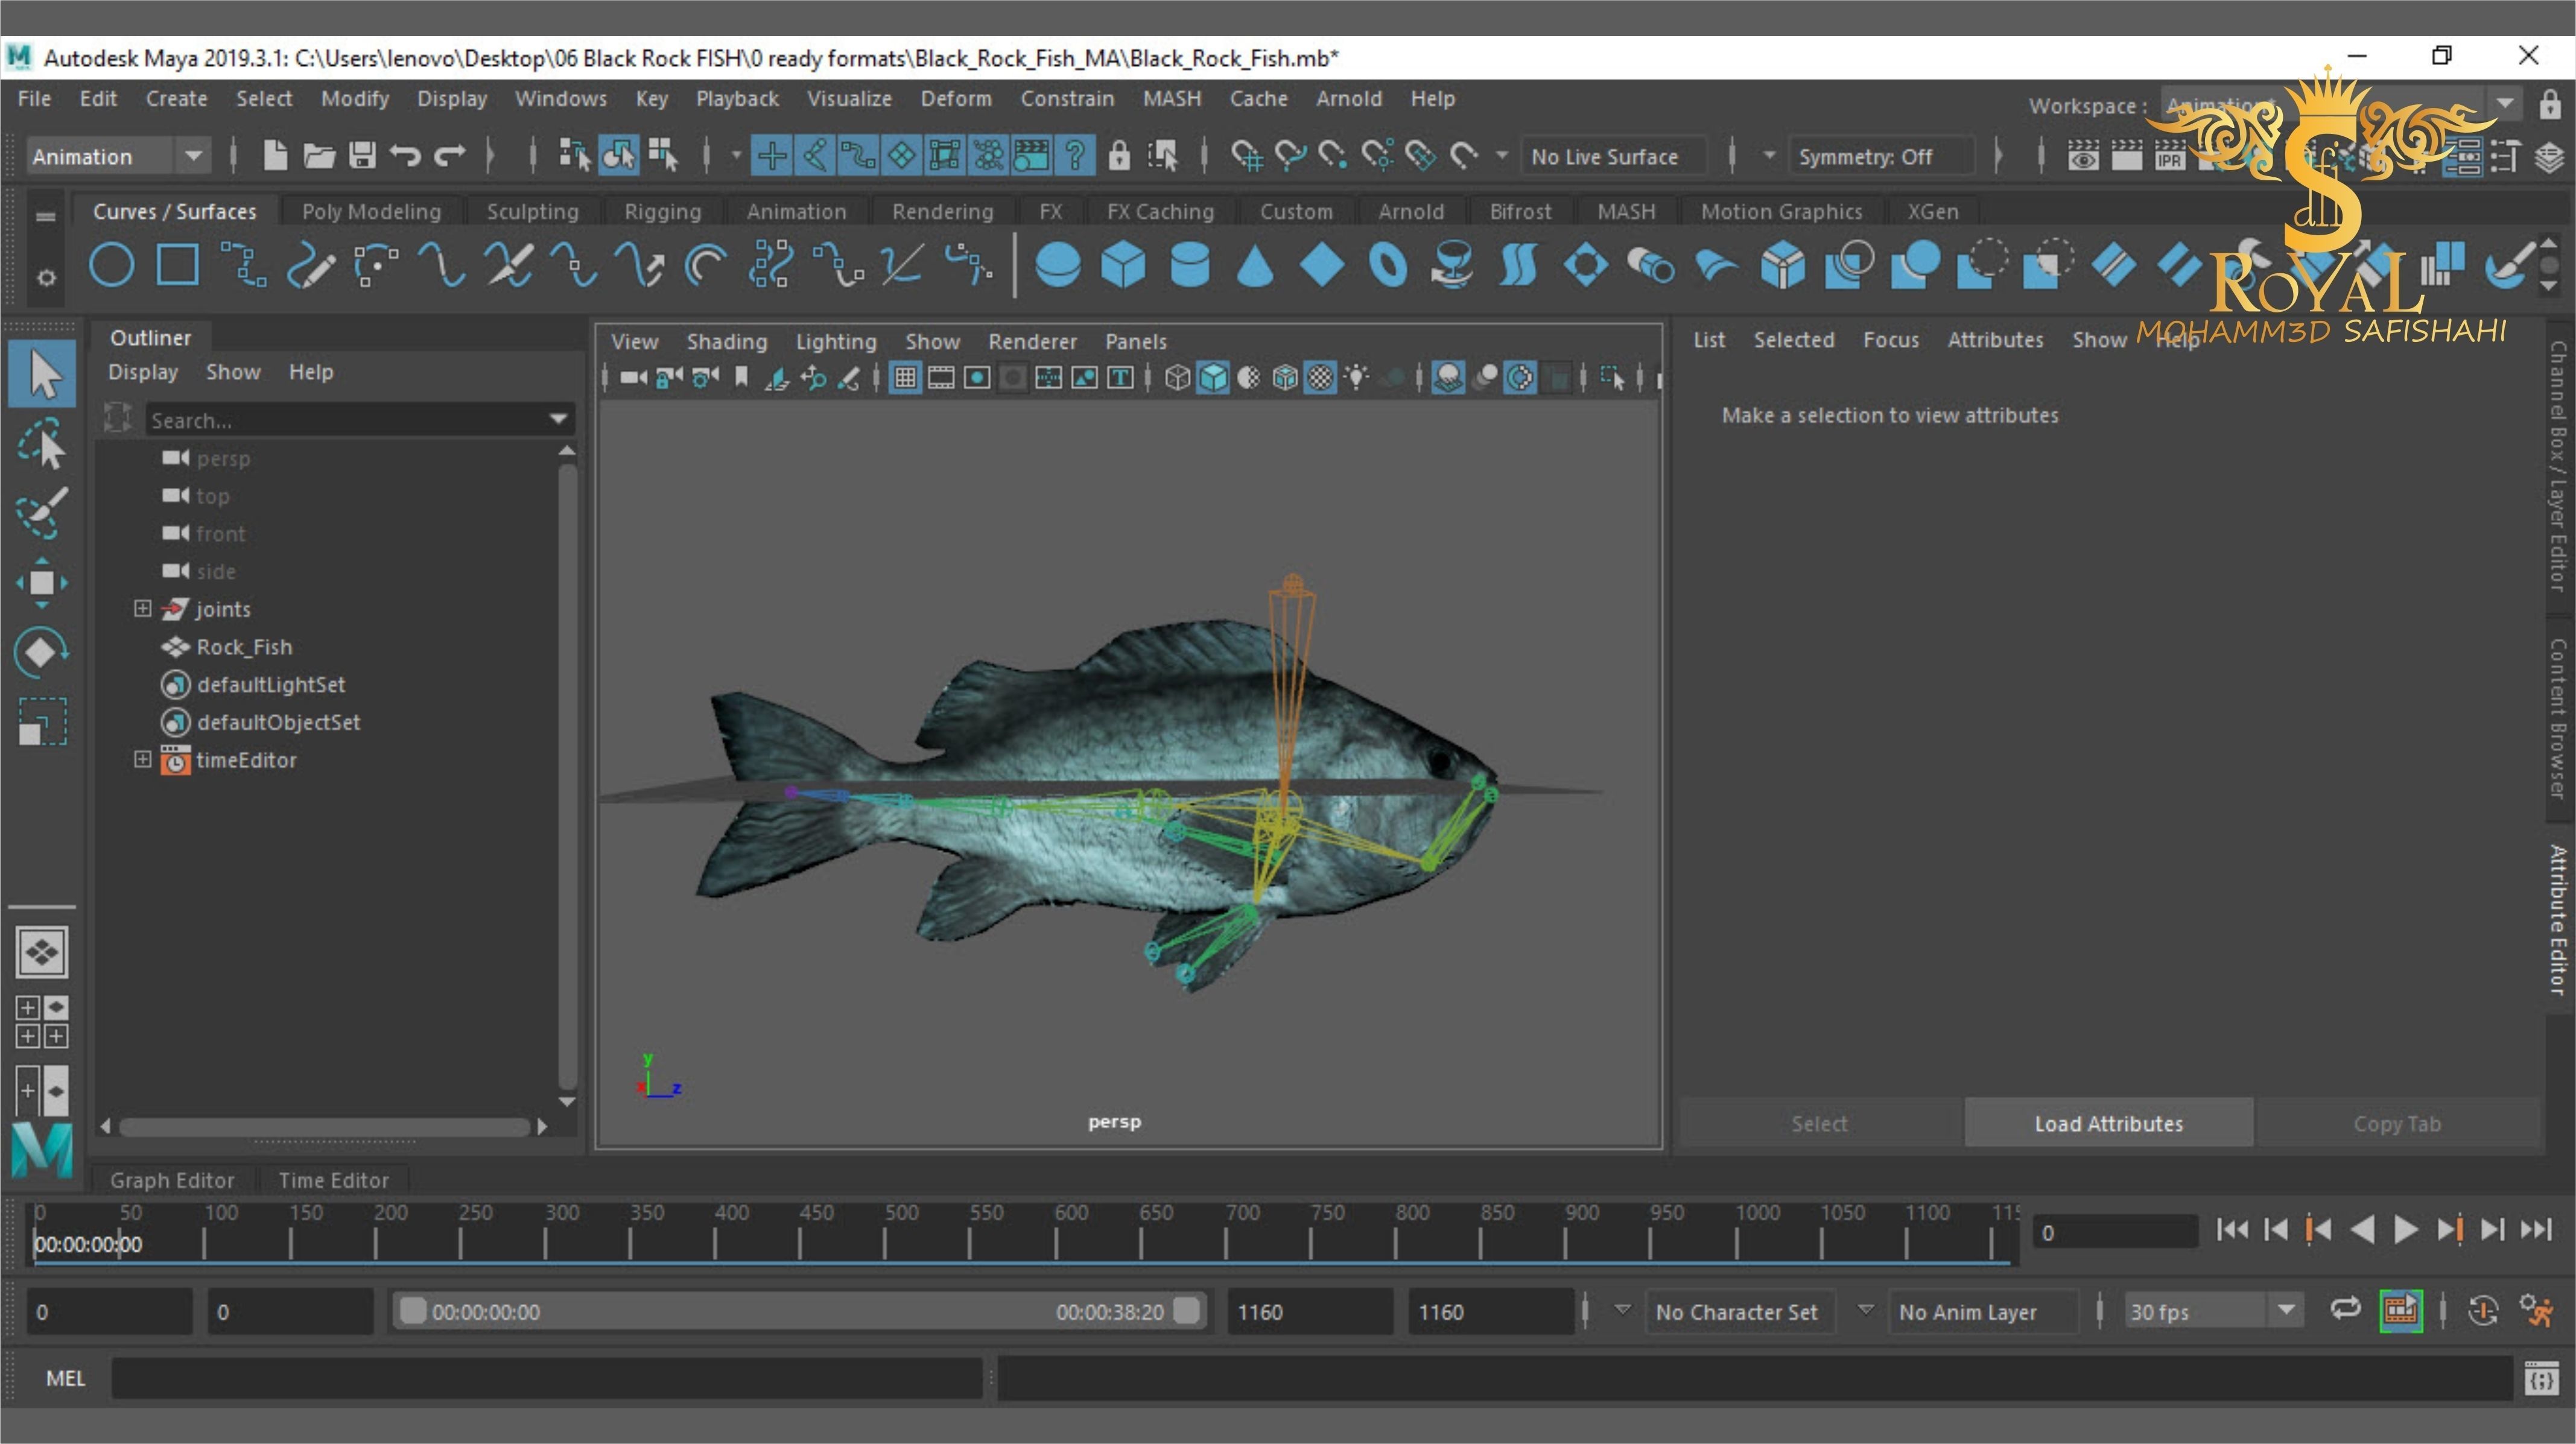Image resolution: width=2576 pixels, height=1444 pixels.
Task: Open the 30 fps frame rate dropdown
Action: (x=2286, y=1311)
